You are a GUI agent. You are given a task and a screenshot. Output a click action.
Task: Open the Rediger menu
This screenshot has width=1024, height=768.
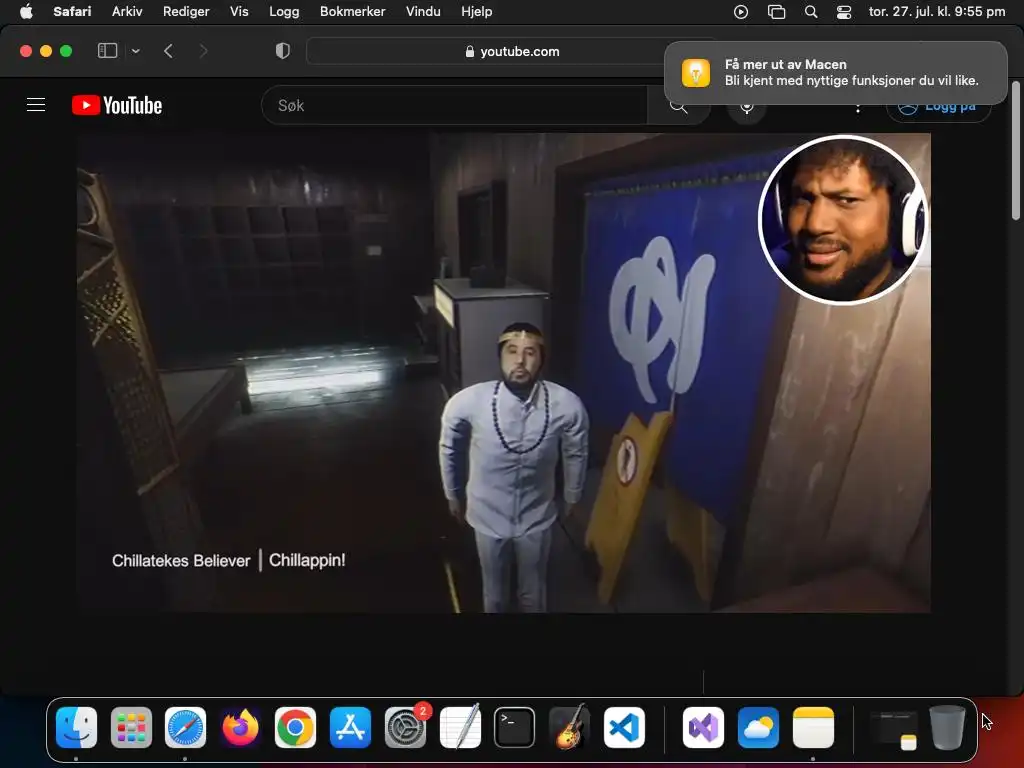coord(186,11)
